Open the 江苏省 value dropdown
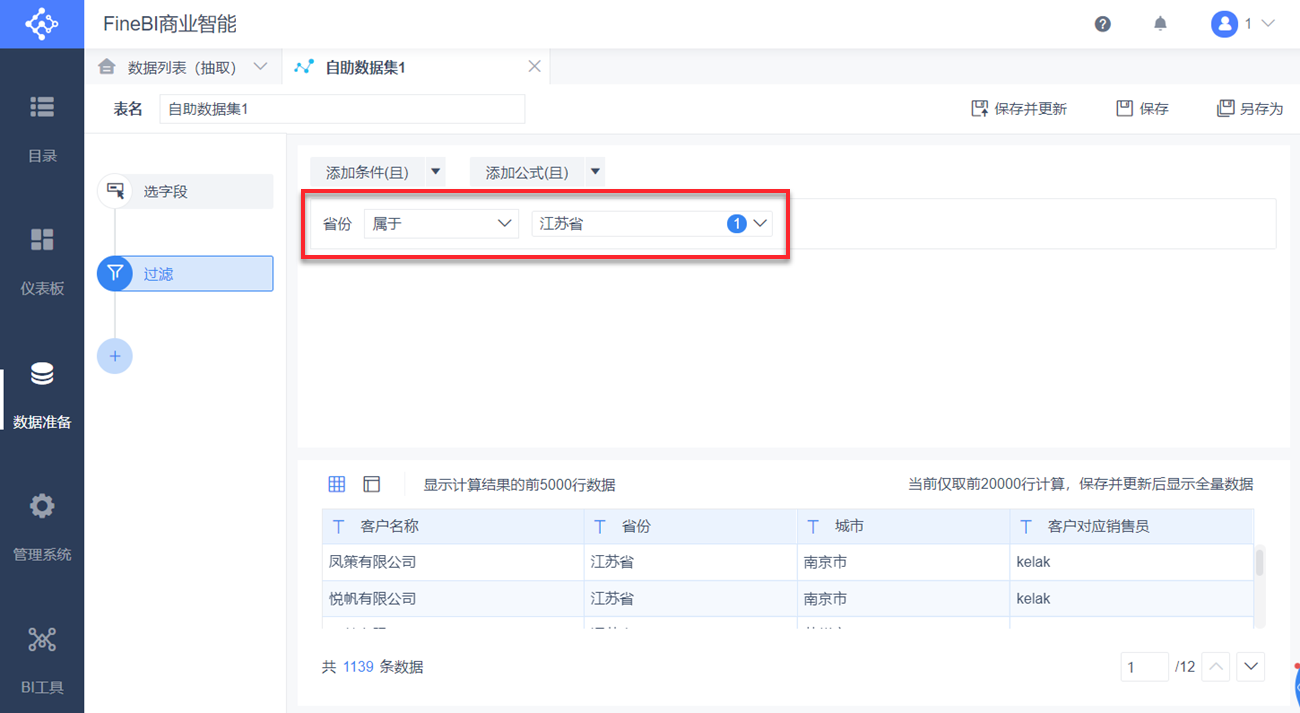Screen dimensions: 1300x713 click(x=652, y=224)
